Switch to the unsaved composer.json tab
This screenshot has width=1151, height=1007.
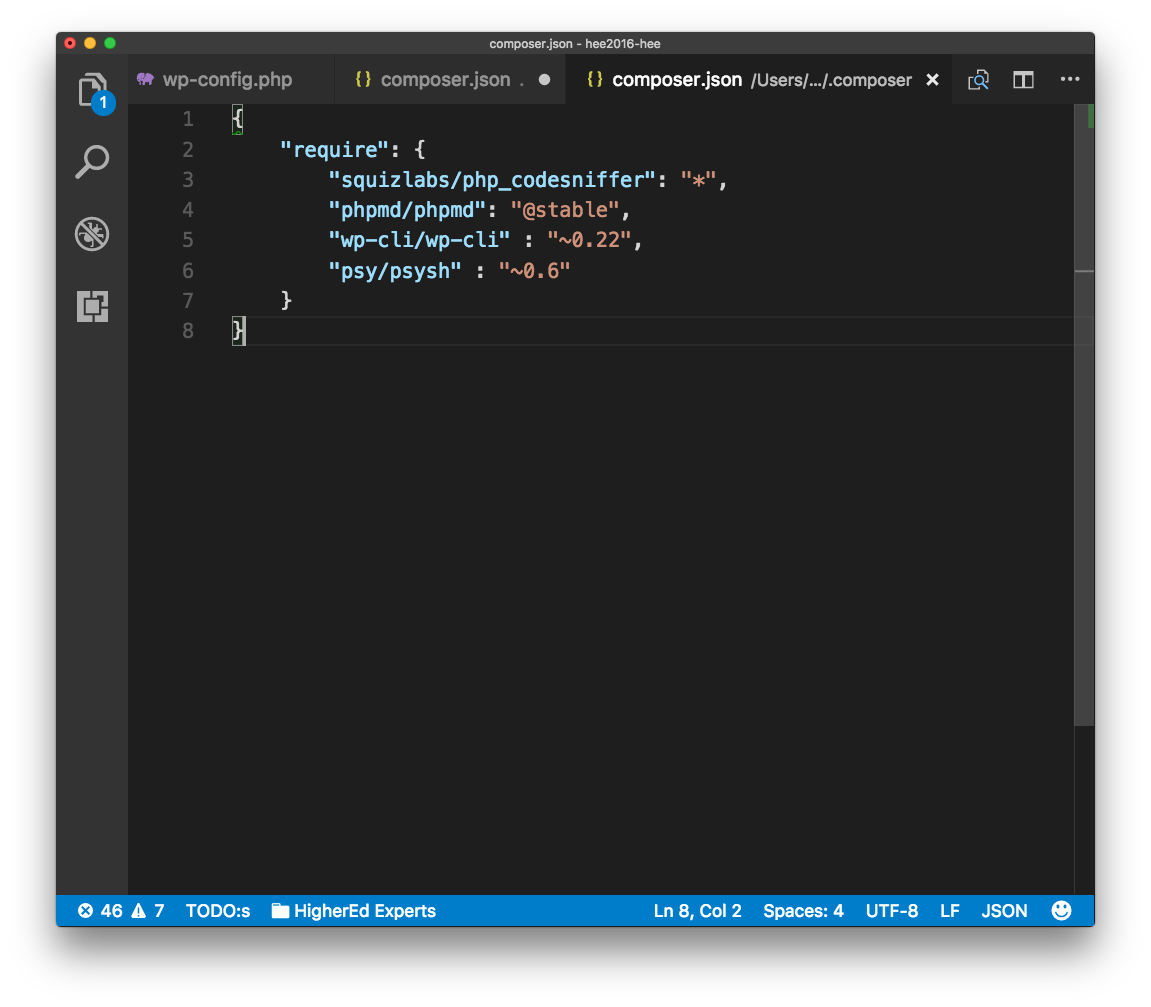(445, 80)
